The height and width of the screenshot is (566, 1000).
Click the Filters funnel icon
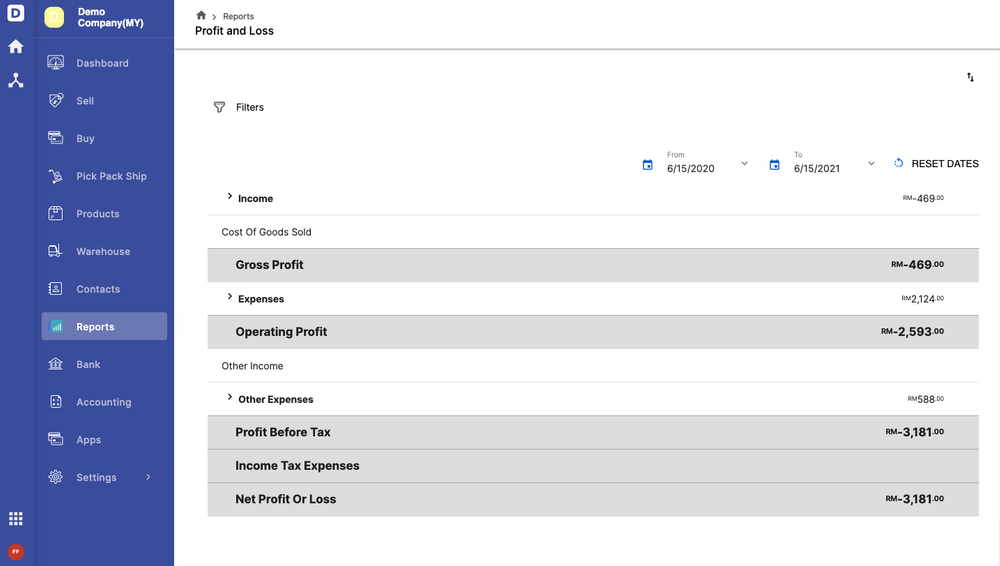point(219,107)
